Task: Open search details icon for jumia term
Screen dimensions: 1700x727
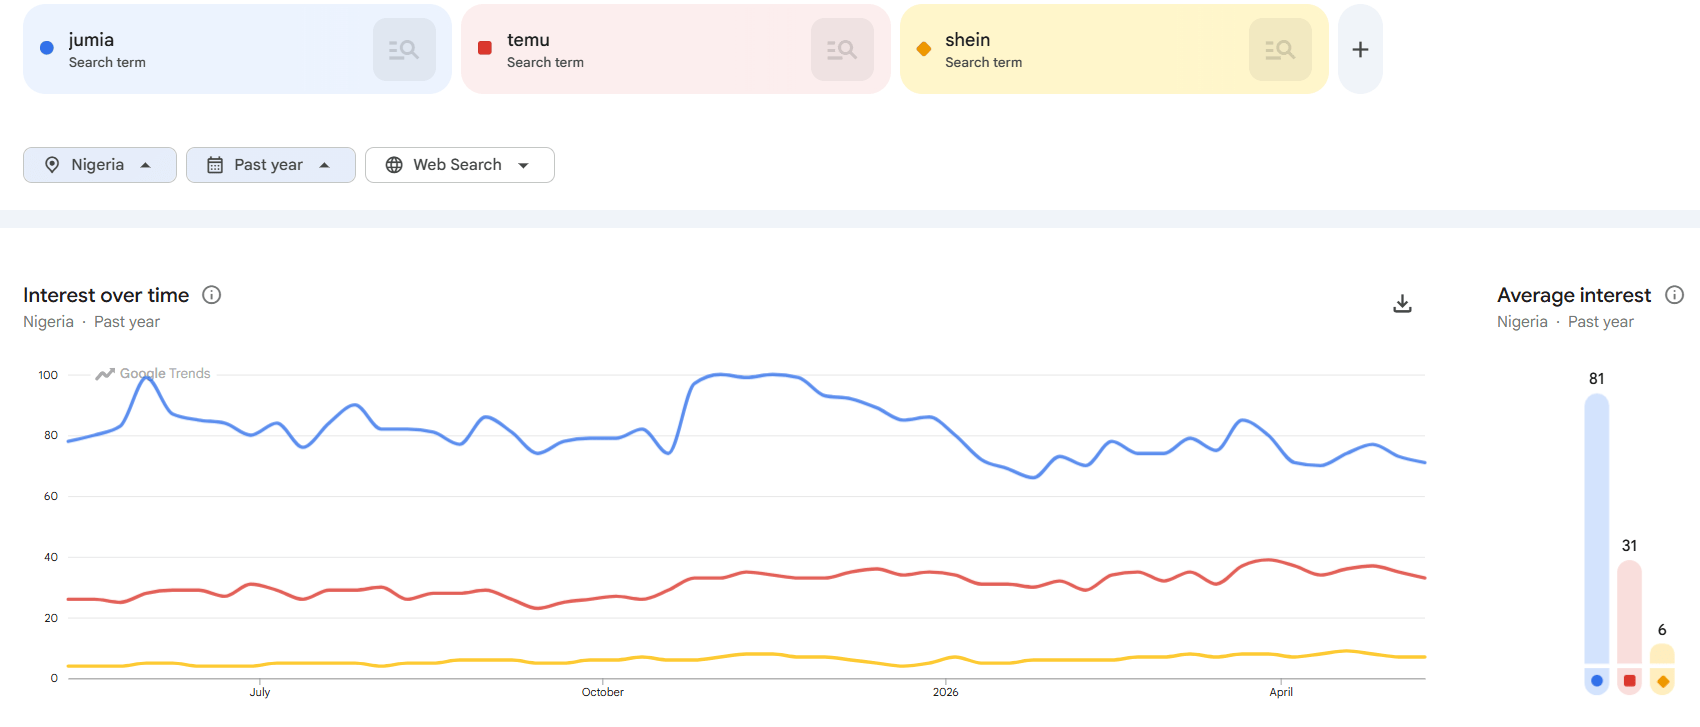Action: pos(404,49)
